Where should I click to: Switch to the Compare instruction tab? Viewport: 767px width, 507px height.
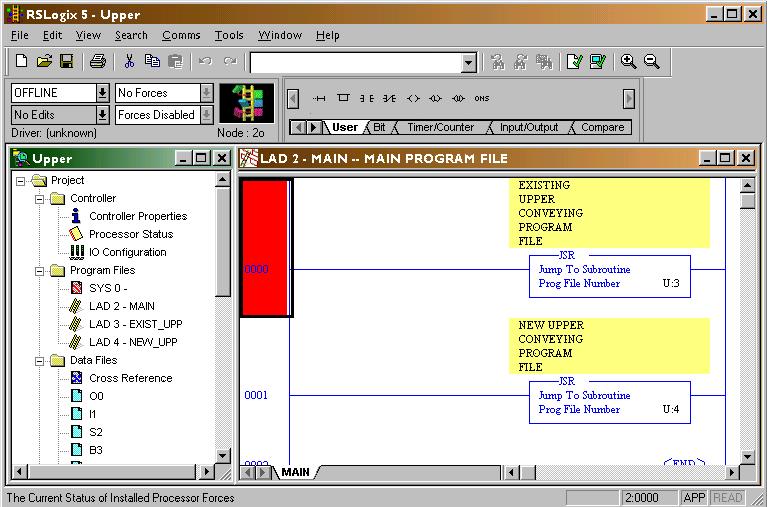tap(603, 127)
